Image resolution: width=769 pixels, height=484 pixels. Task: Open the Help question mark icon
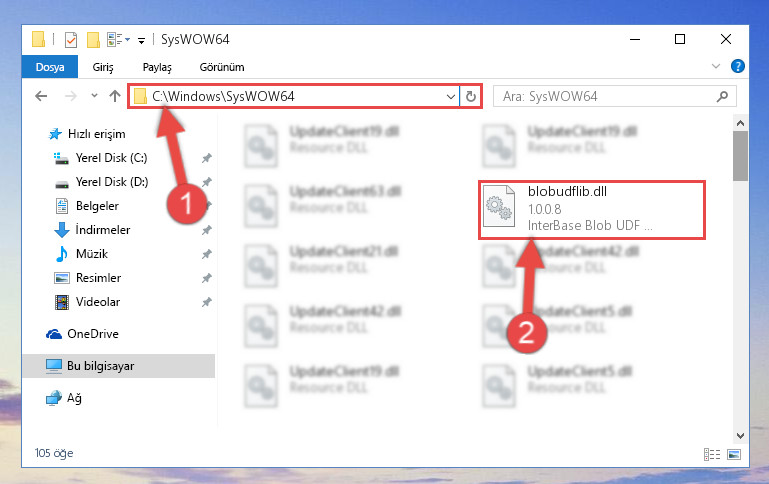(738, 66)
